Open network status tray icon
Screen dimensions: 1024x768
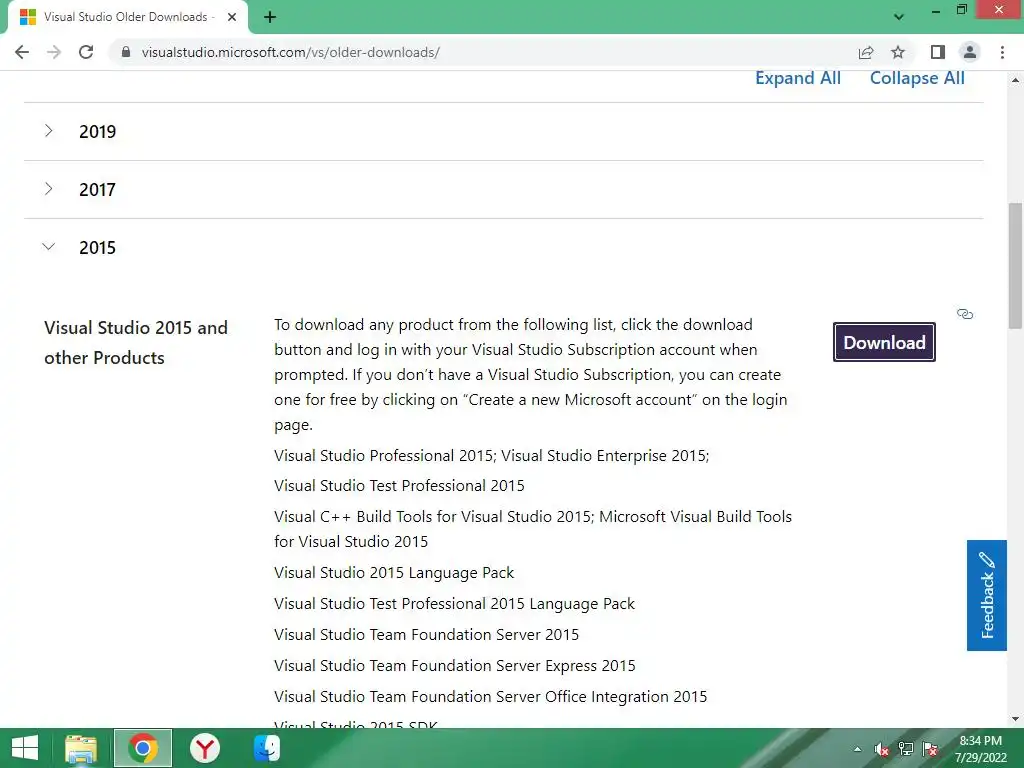906,749
